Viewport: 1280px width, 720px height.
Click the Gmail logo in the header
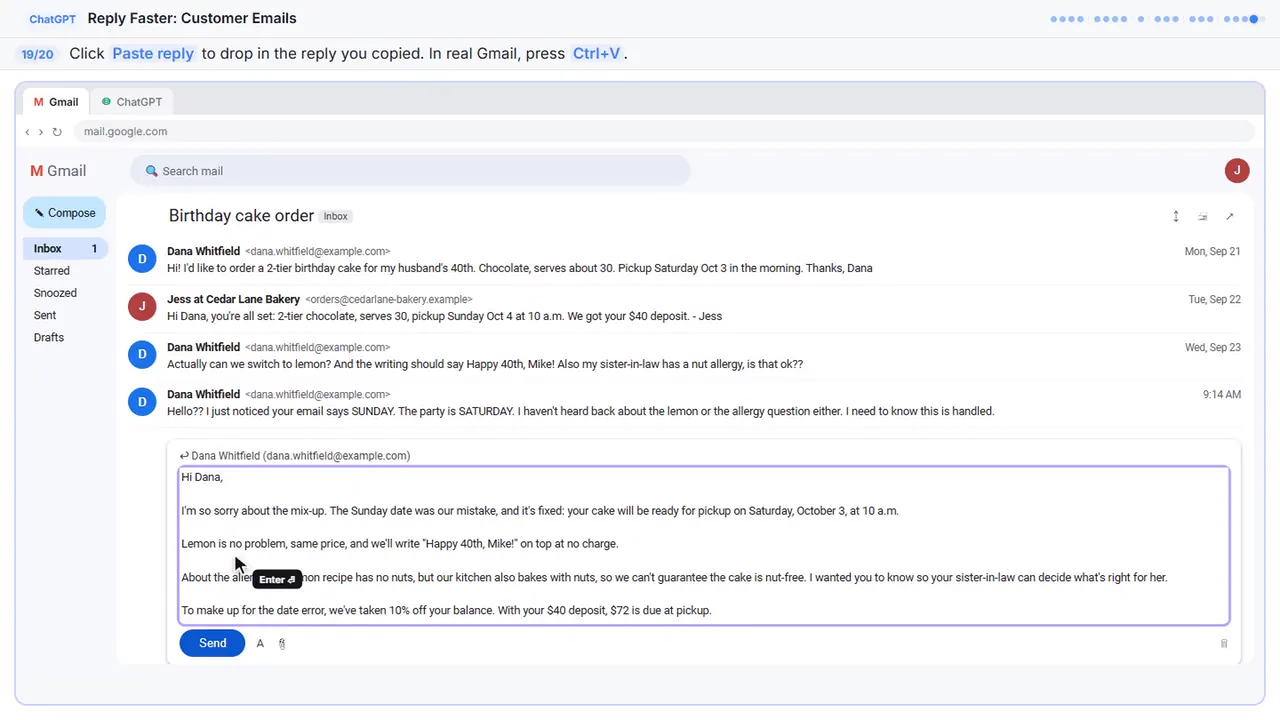[x=58, y=171]
